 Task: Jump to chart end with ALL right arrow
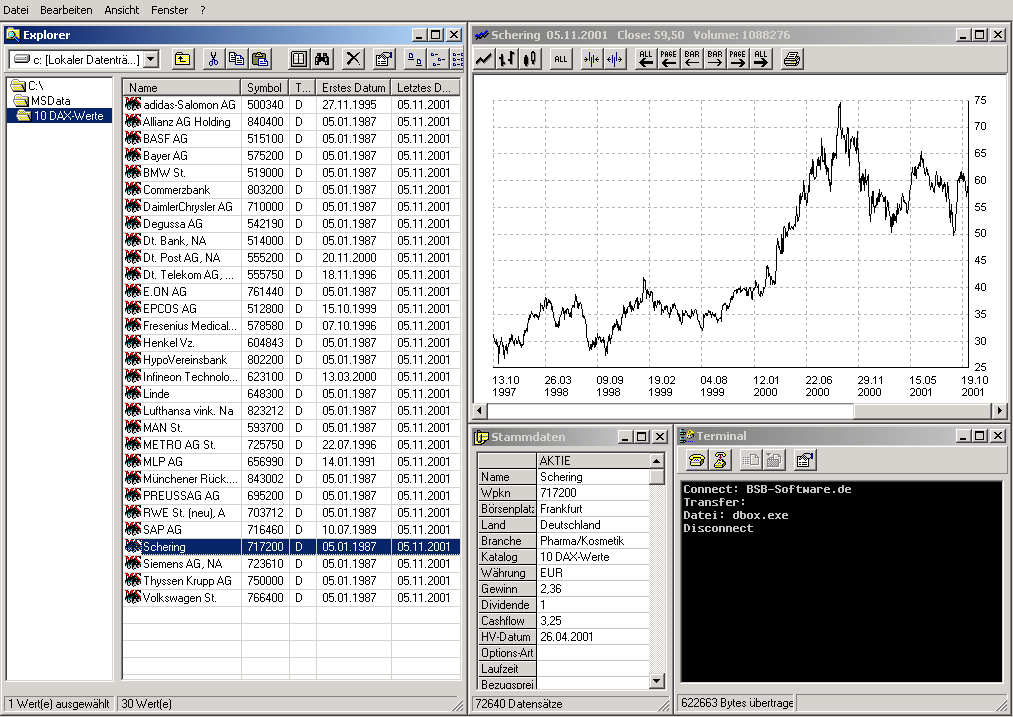point(761,59)
